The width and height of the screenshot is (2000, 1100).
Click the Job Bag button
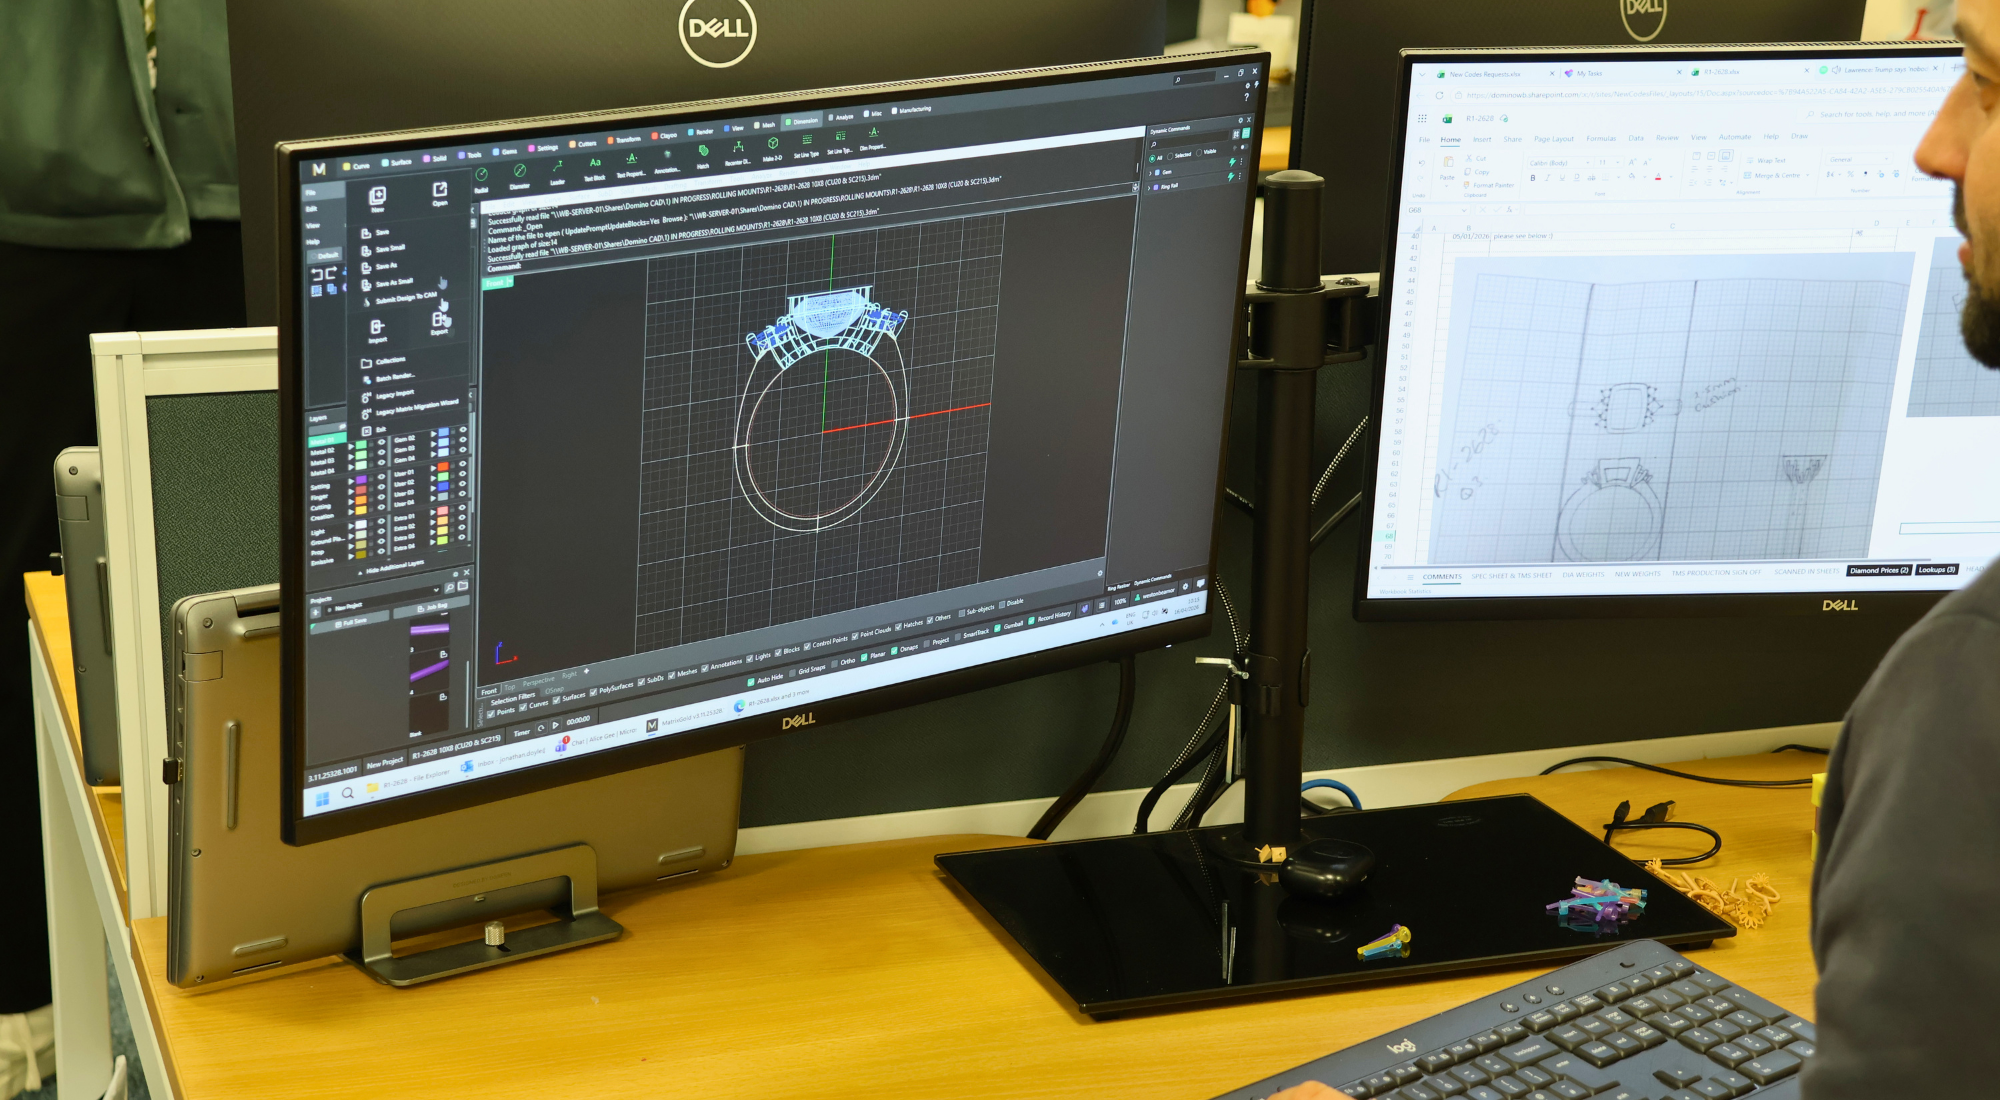(x=431, y=607)
